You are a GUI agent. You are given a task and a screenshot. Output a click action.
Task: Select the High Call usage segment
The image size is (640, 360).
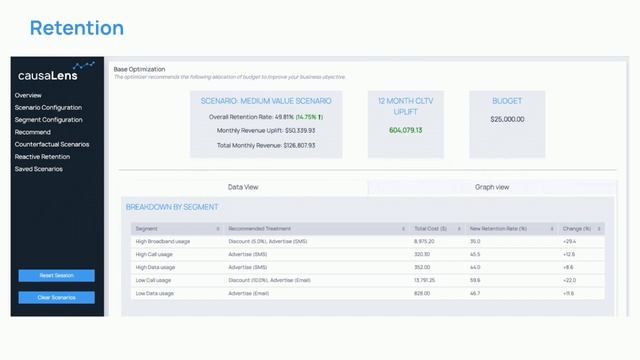154,254
